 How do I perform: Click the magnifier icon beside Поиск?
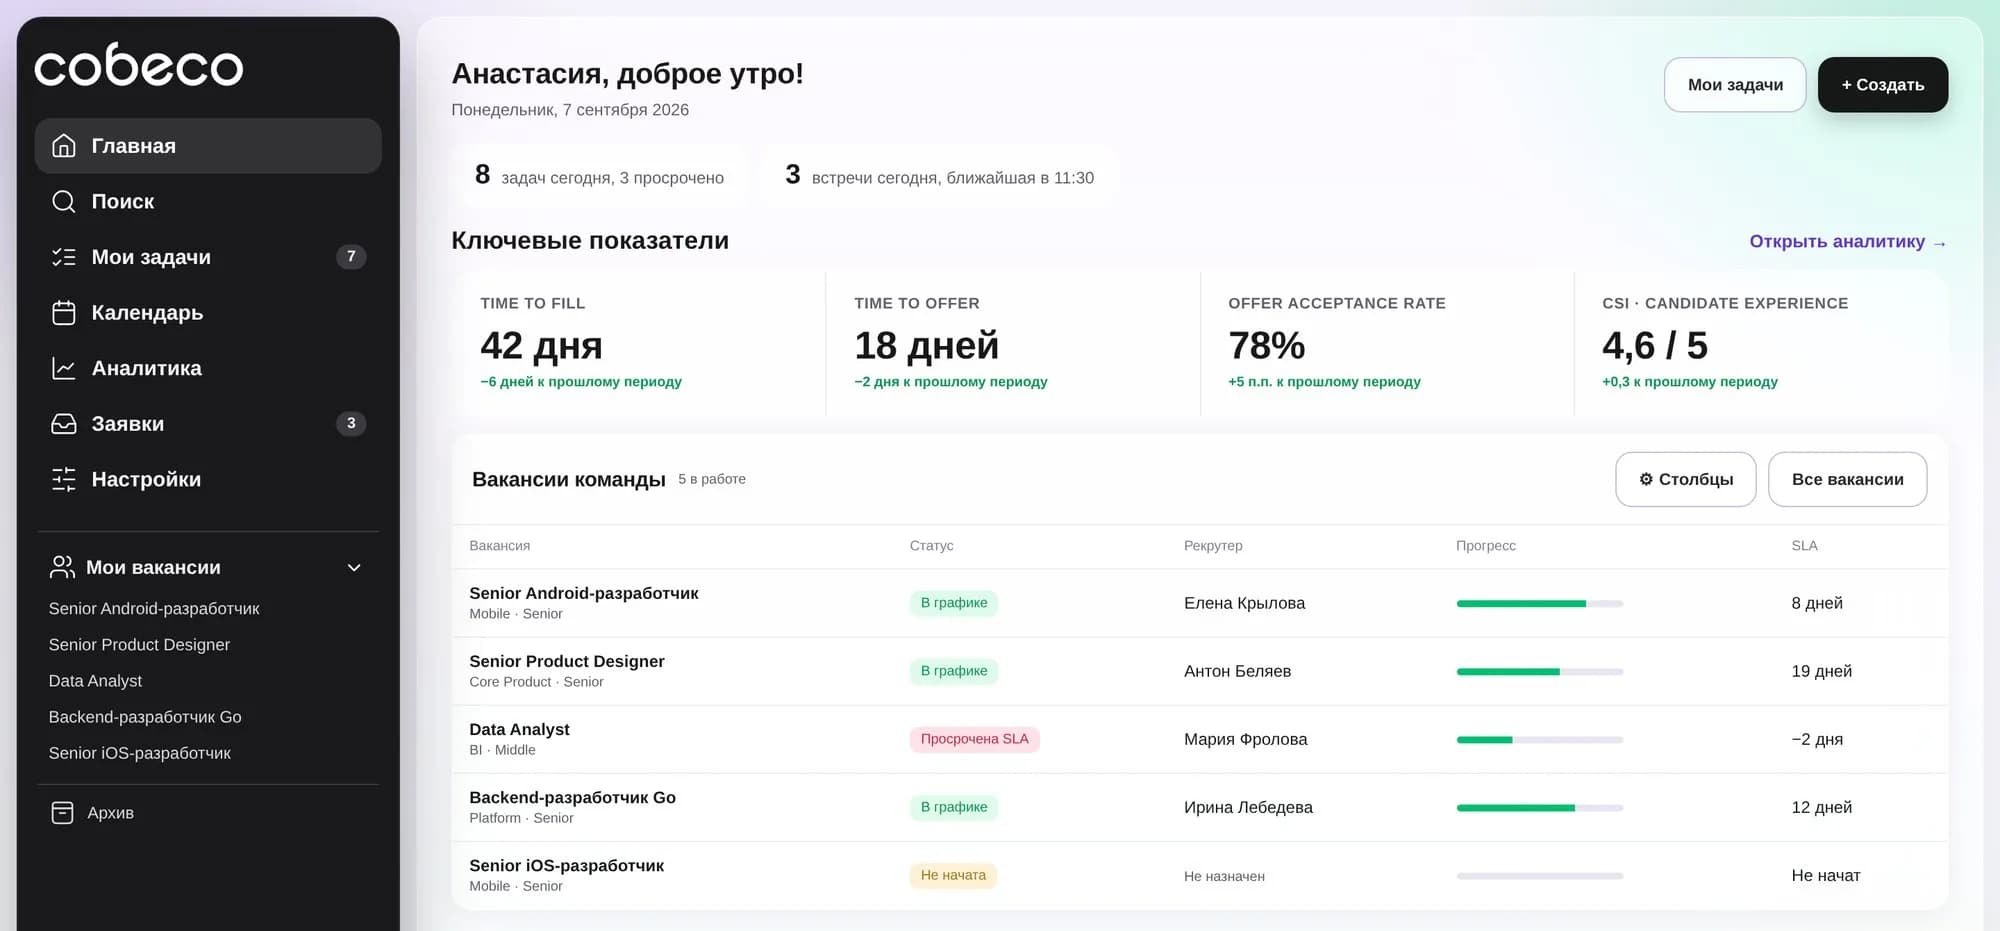coord(63,202)
